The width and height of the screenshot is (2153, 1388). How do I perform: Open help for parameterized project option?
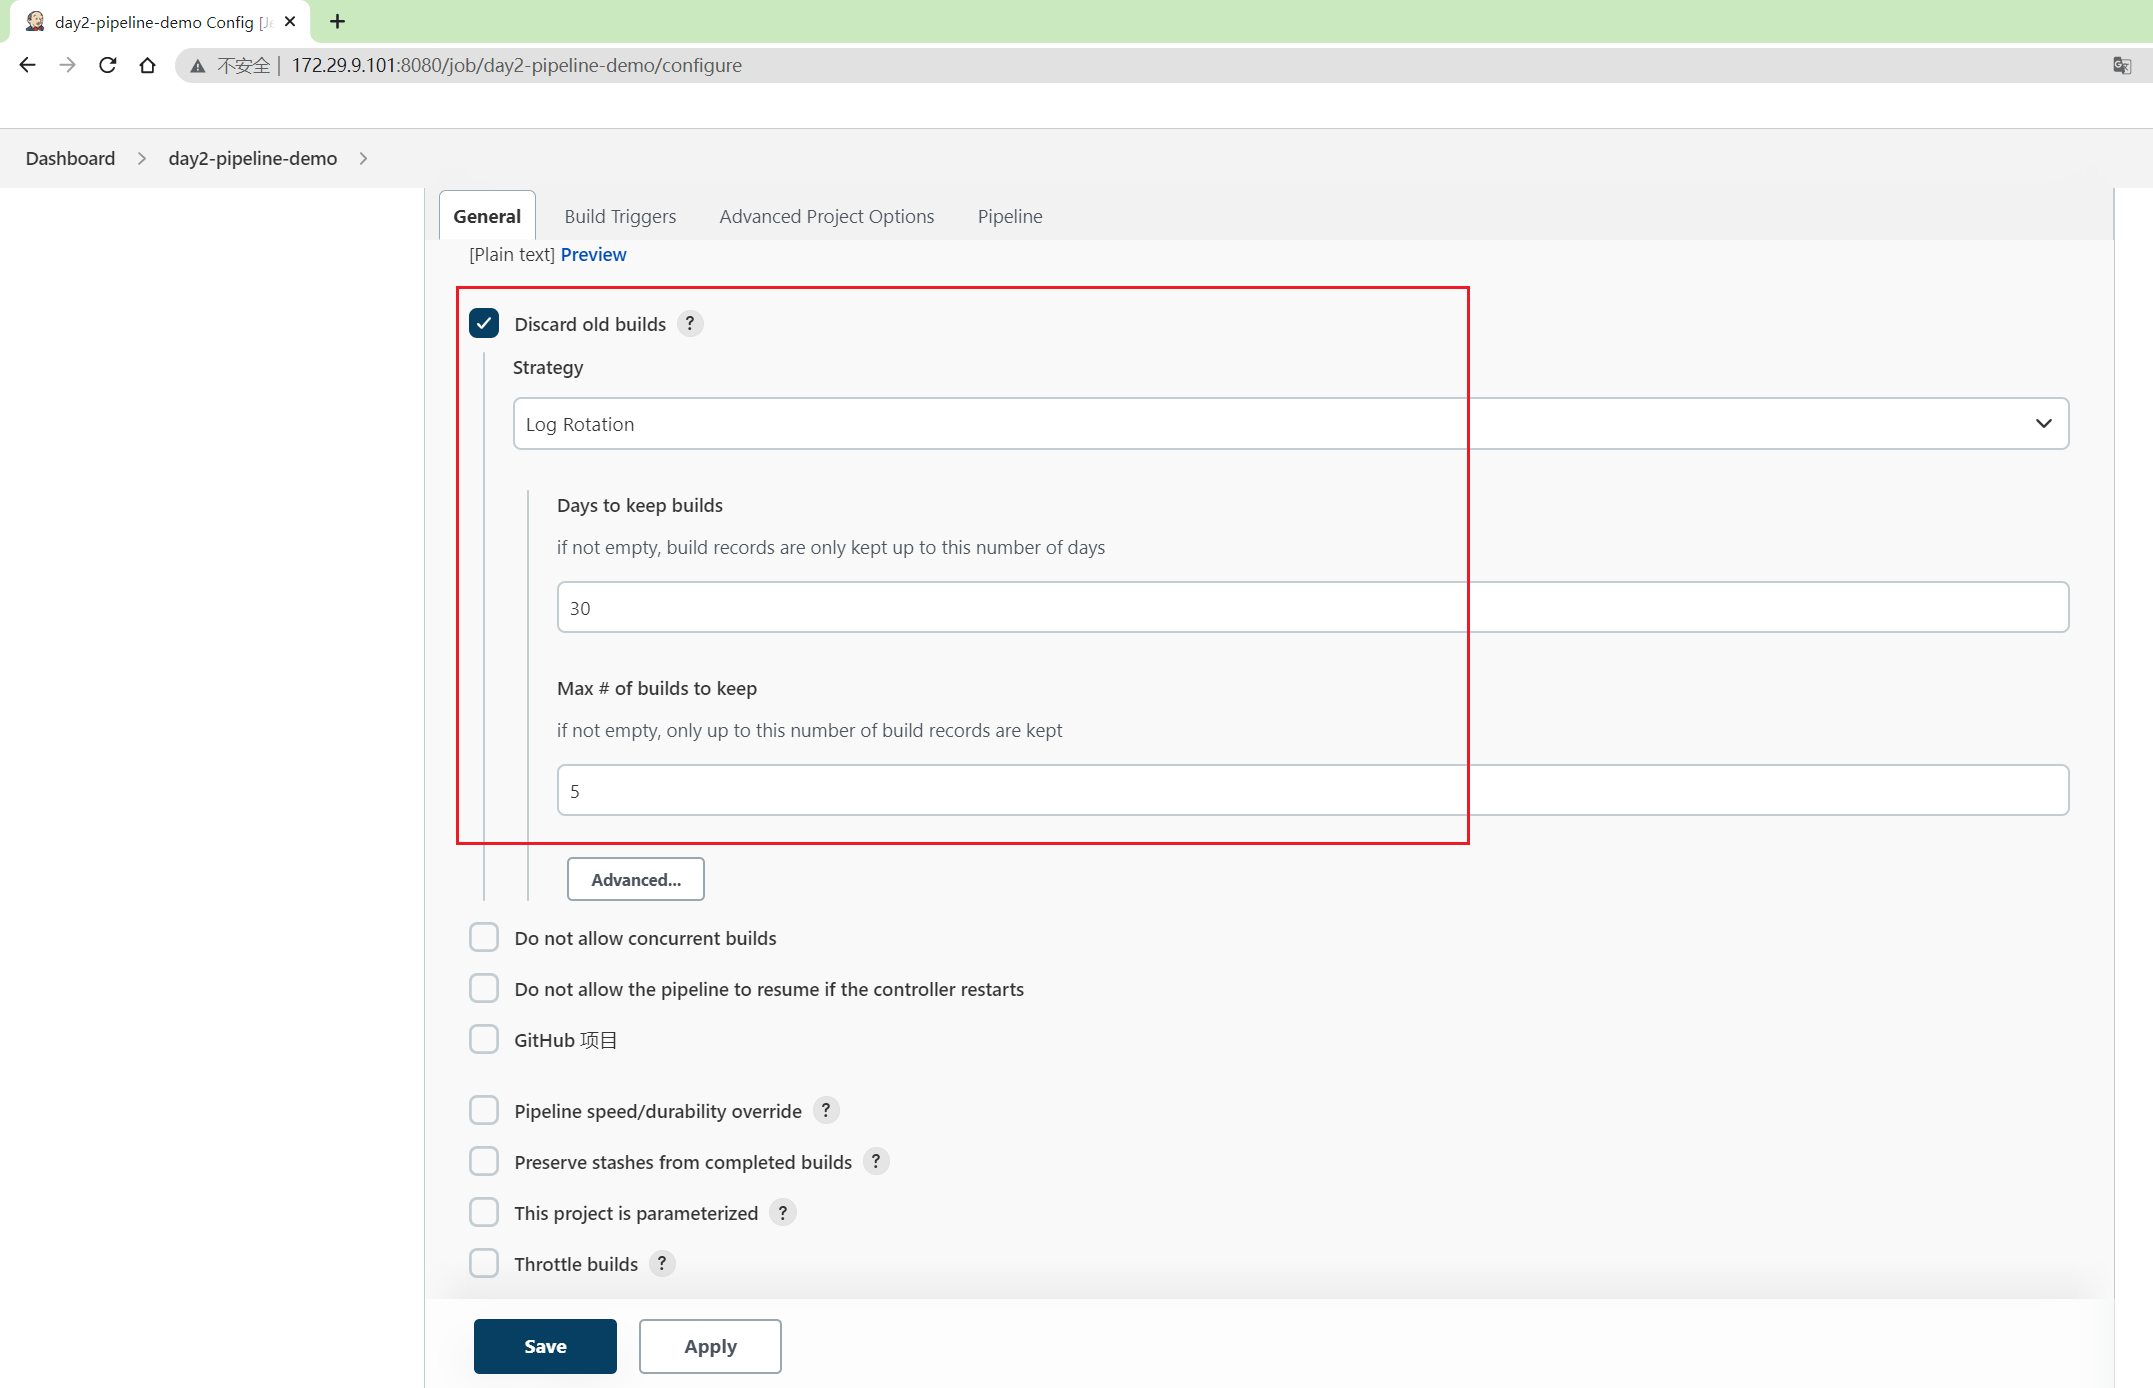point(783,1212)
